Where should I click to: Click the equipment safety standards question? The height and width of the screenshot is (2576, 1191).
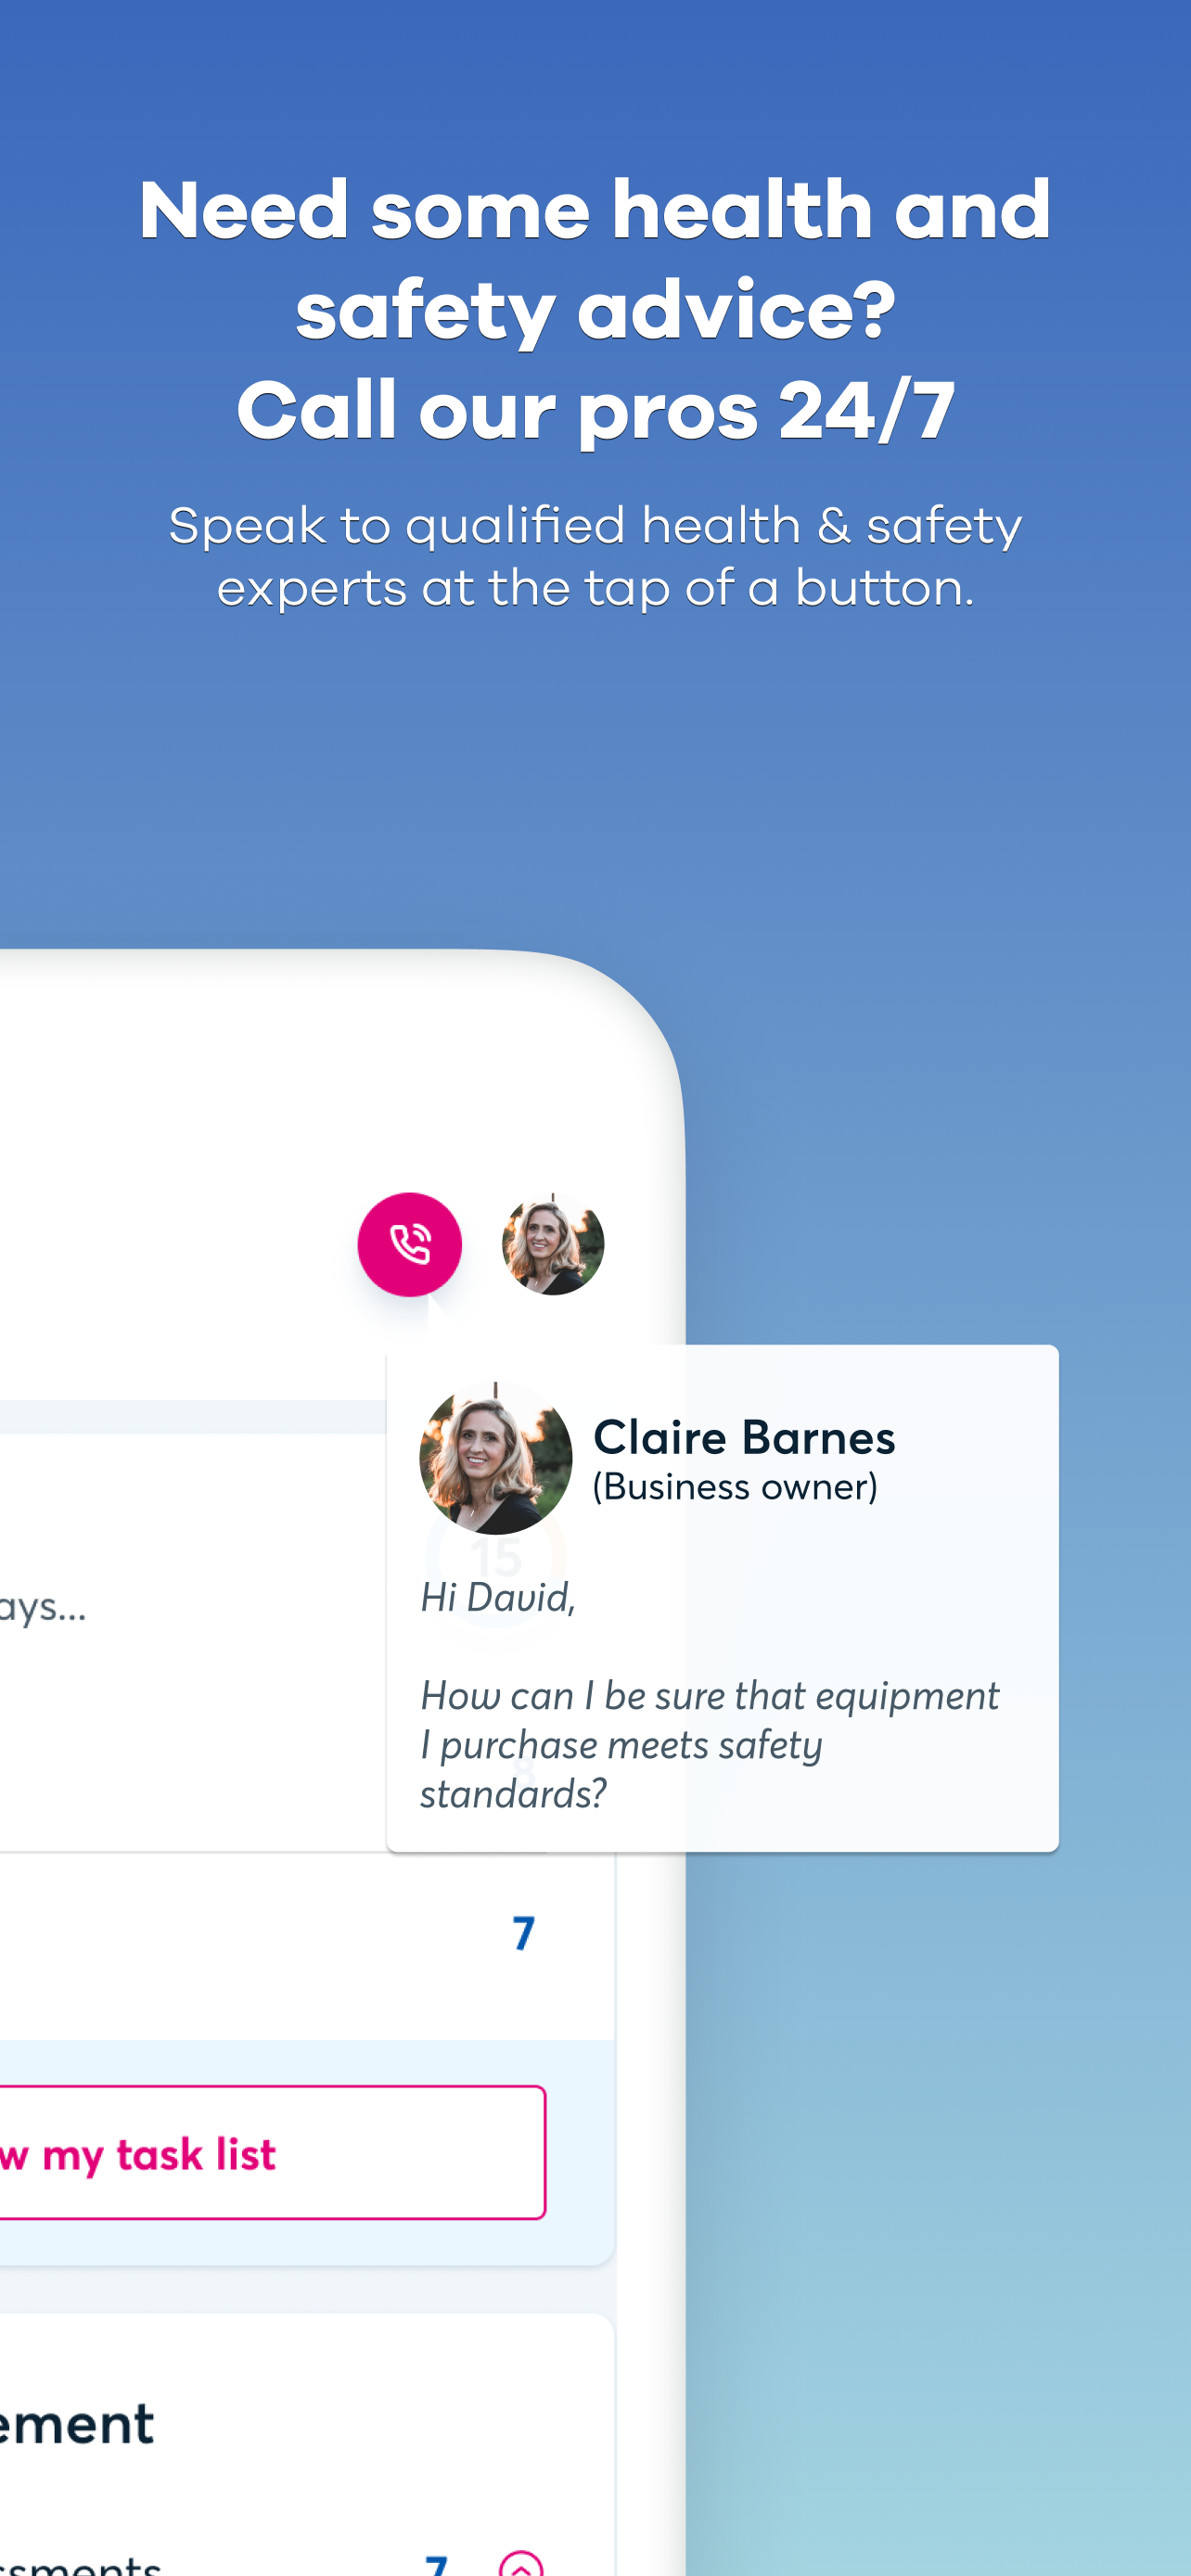click(x=709, y=1745)
